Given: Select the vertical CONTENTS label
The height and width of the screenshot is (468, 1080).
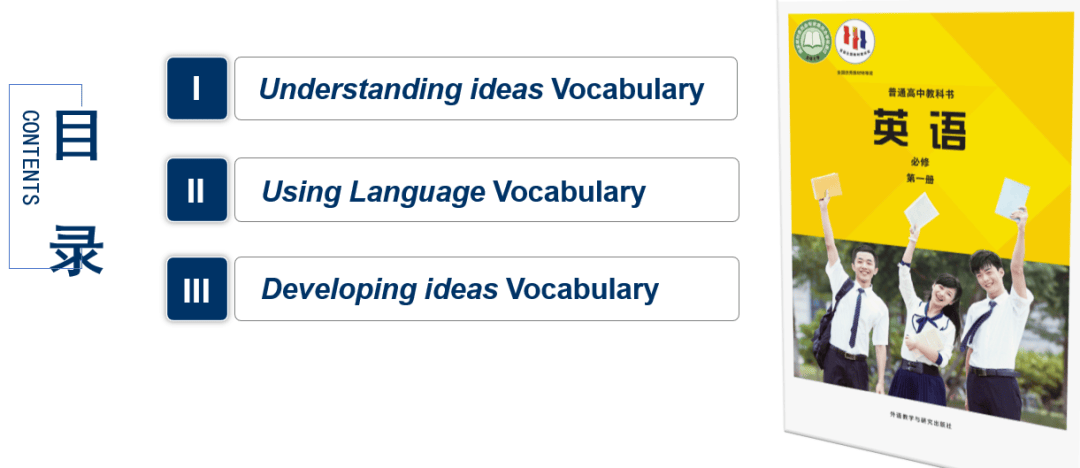Looking at the screenshot, I should tap(31, 157).
